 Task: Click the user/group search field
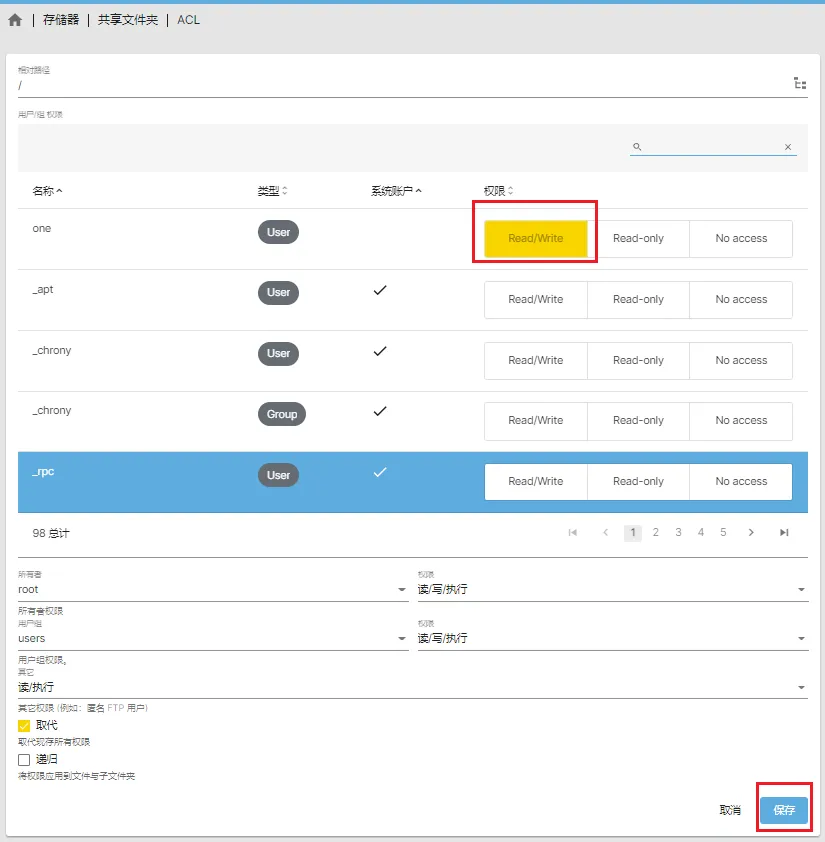click(713, 147)
